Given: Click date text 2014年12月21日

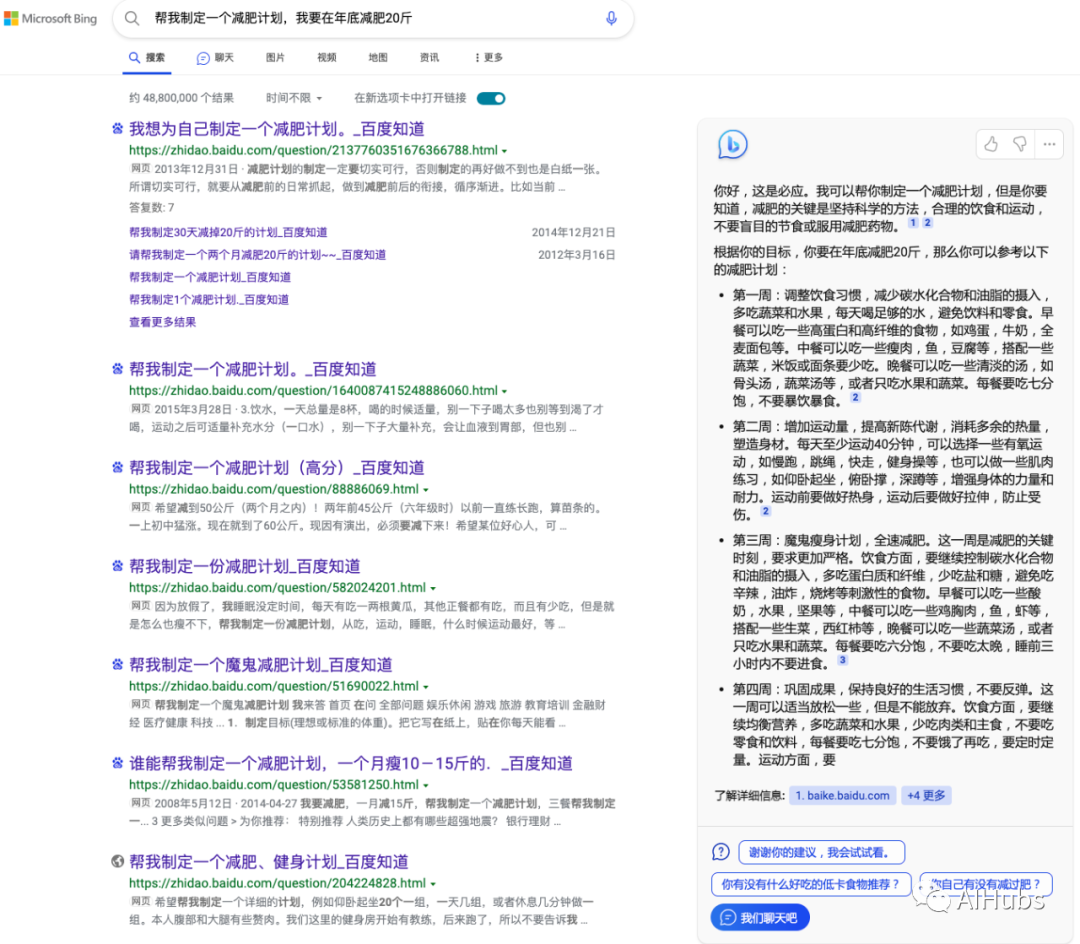Looking at the screenshot, I should click(573, 233).
